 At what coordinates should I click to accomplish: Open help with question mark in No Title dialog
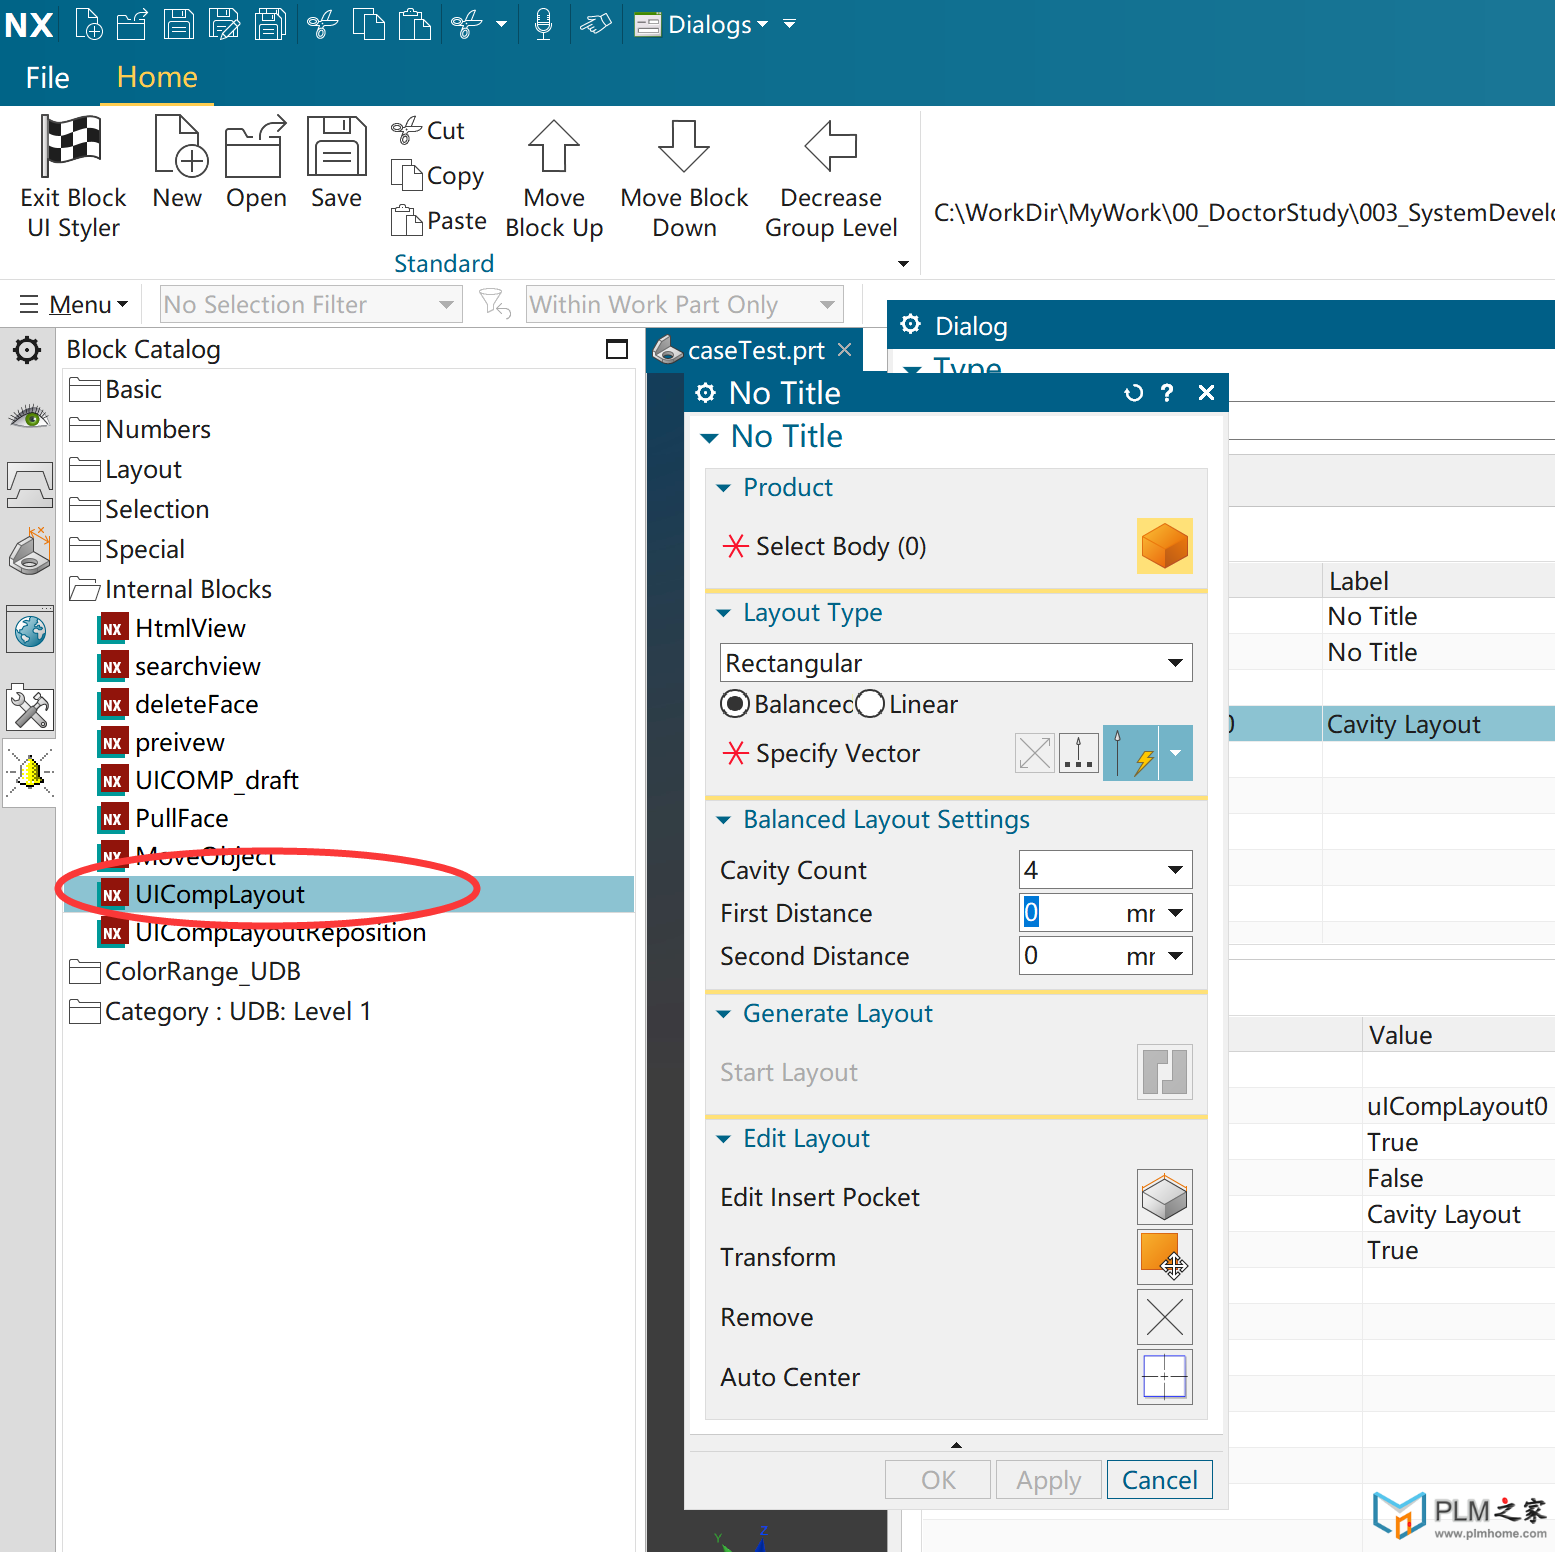pyautogui.click(x=1167, y=393)
